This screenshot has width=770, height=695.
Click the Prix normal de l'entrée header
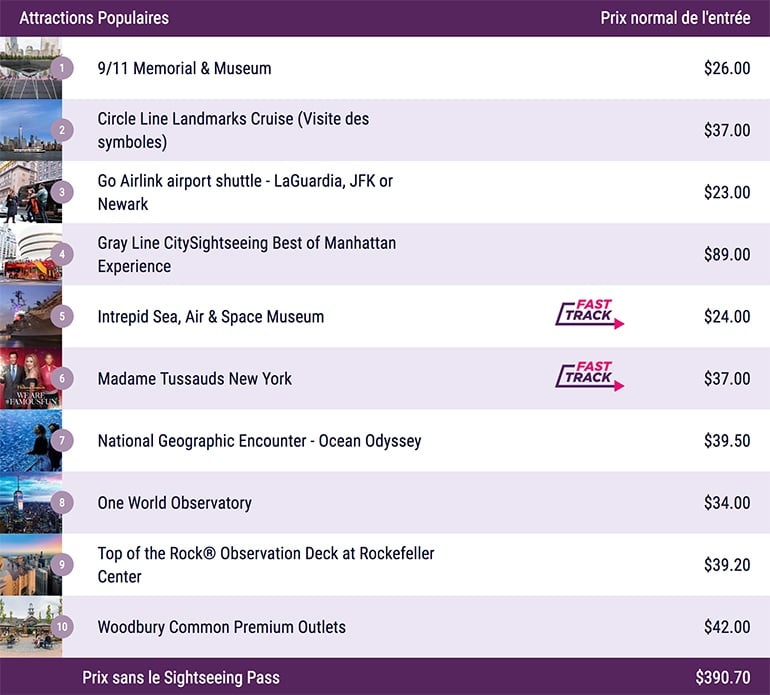click(x=675, y=18)
